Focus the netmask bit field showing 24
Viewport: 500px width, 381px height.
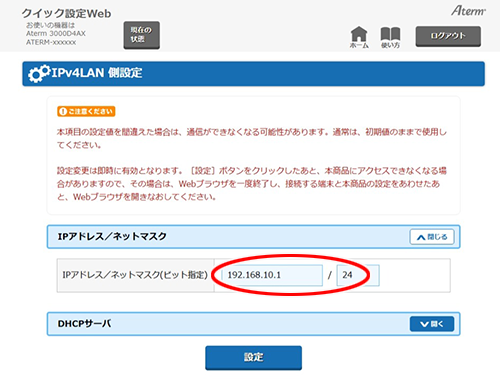(358, 275)
